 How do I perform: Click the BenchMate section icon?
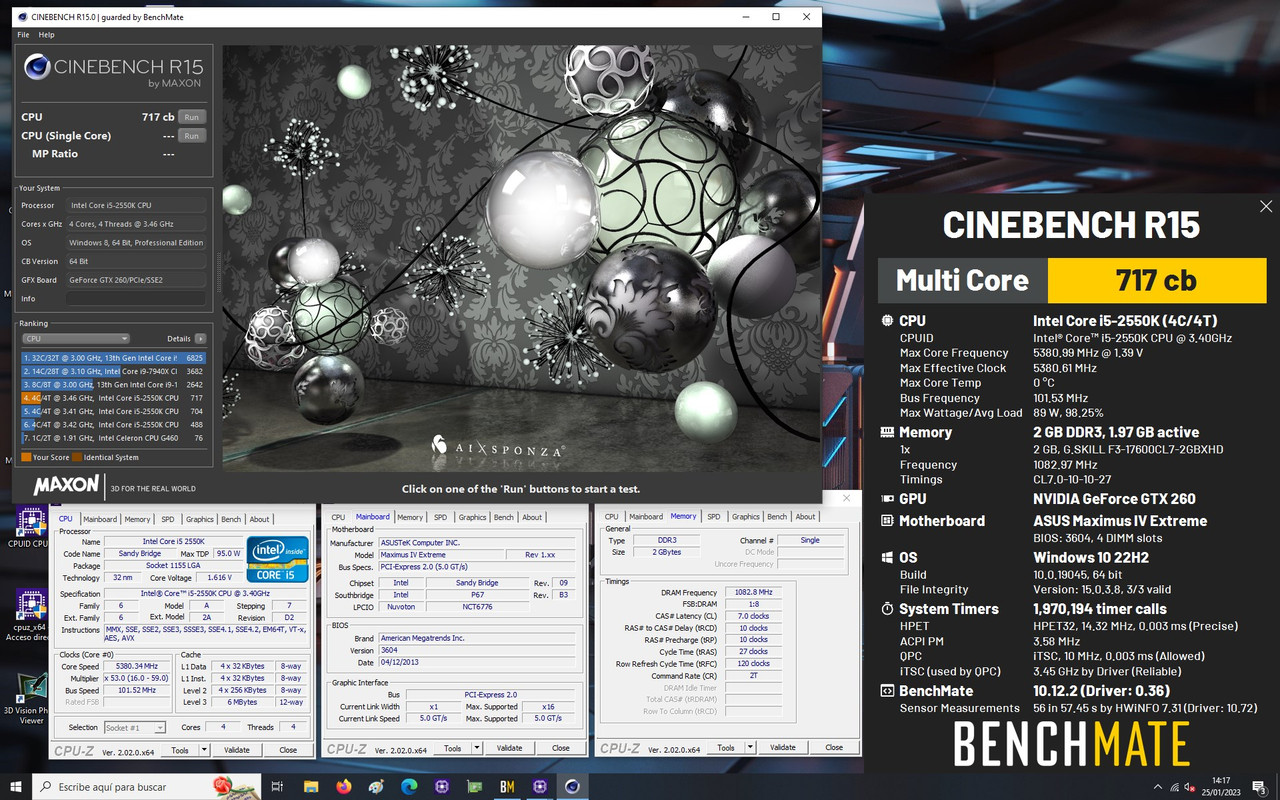887,691
